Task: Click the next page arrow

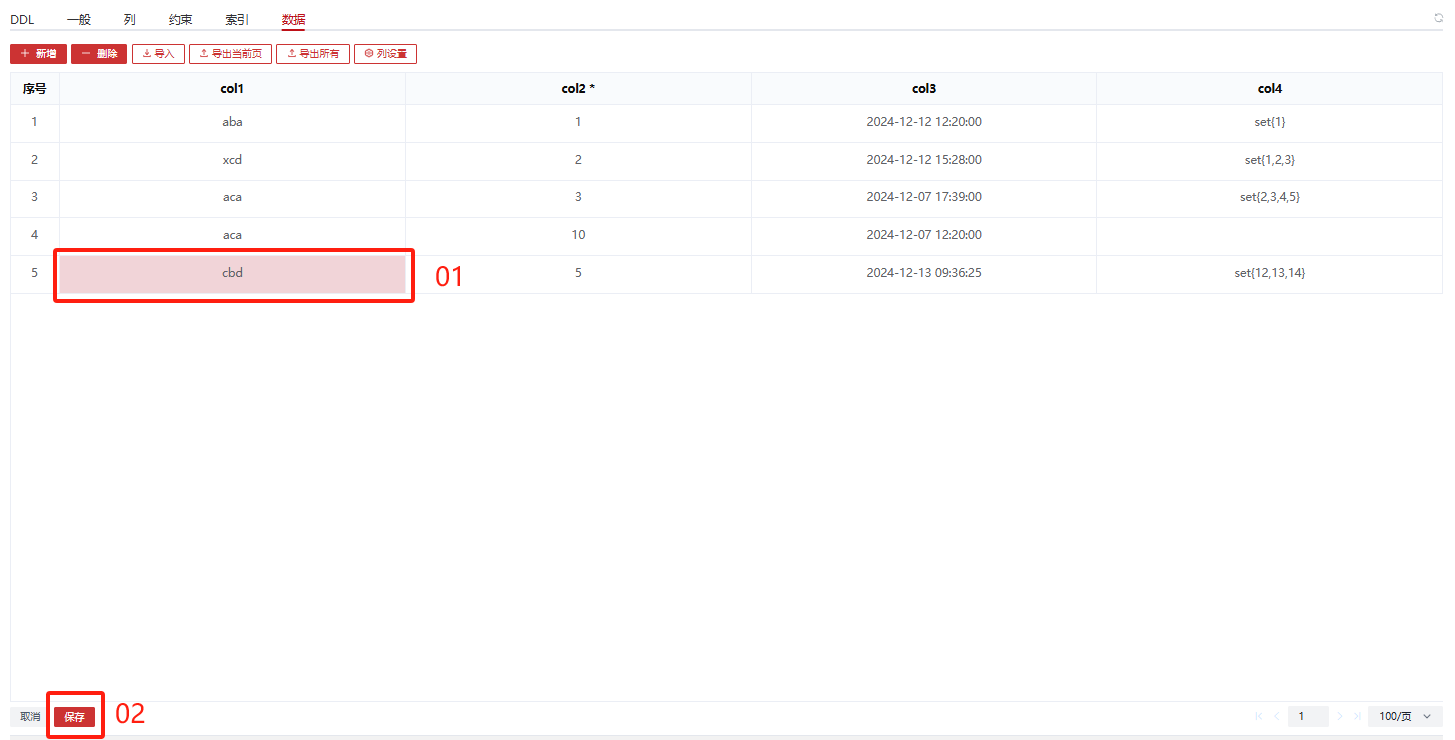Action: pos(1340,716)
